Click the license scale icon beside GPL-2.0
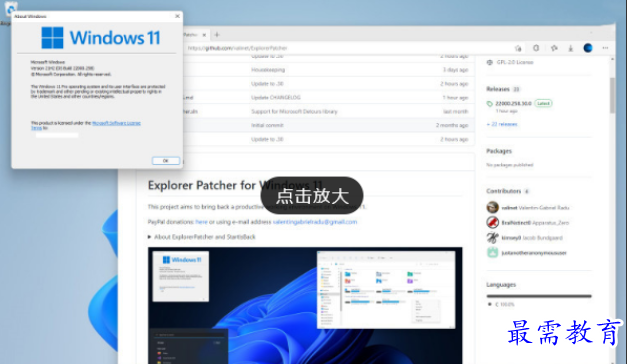This screenshot has width=629, height=364. tap(489, 62)
